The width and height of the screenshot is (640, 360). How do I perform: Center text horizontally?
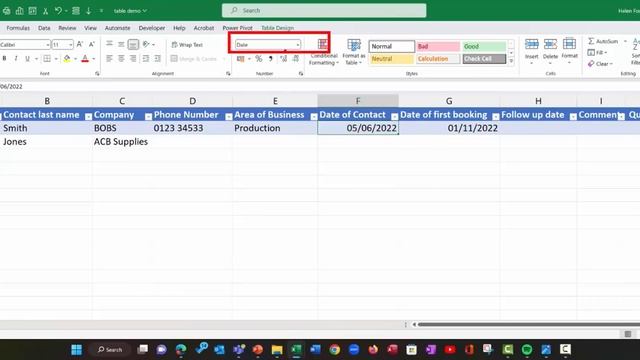[121, 59]
